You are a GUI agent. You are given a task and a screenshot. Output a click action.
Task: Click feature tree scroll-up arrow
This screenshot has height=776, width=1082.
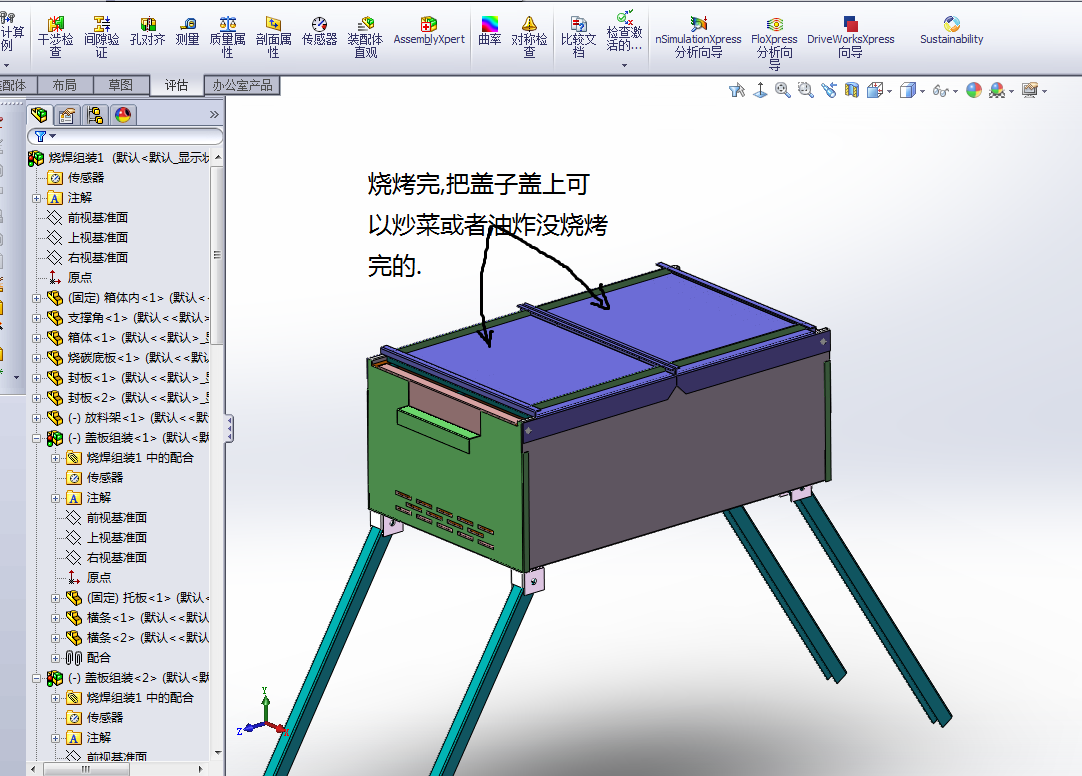[218, 158]
